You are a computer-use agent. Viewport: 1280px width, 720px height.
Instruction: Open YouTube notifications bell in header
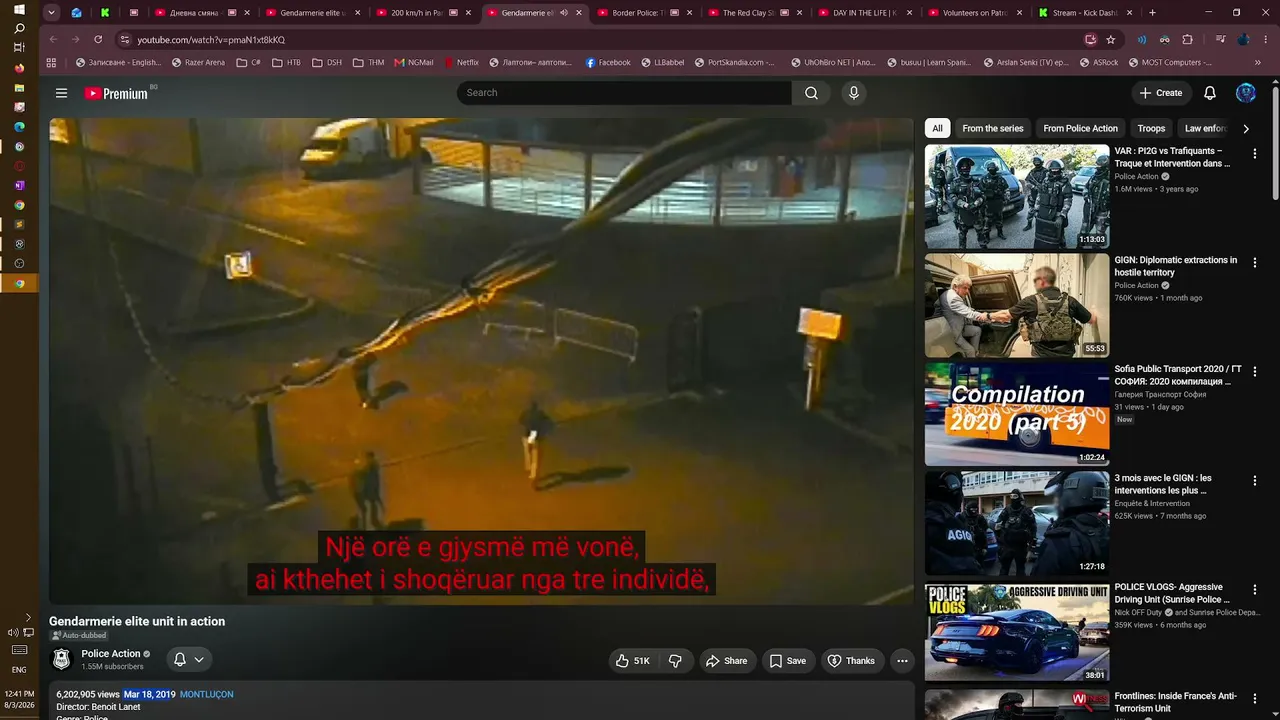(x=1210, y=93)
